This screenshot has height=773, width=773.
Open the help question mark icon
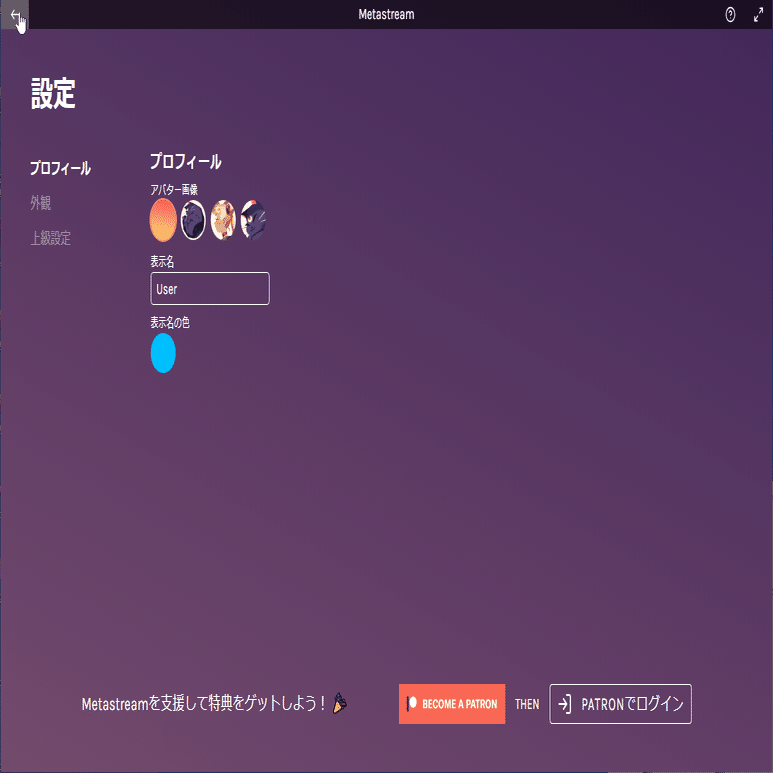point(730,15)
